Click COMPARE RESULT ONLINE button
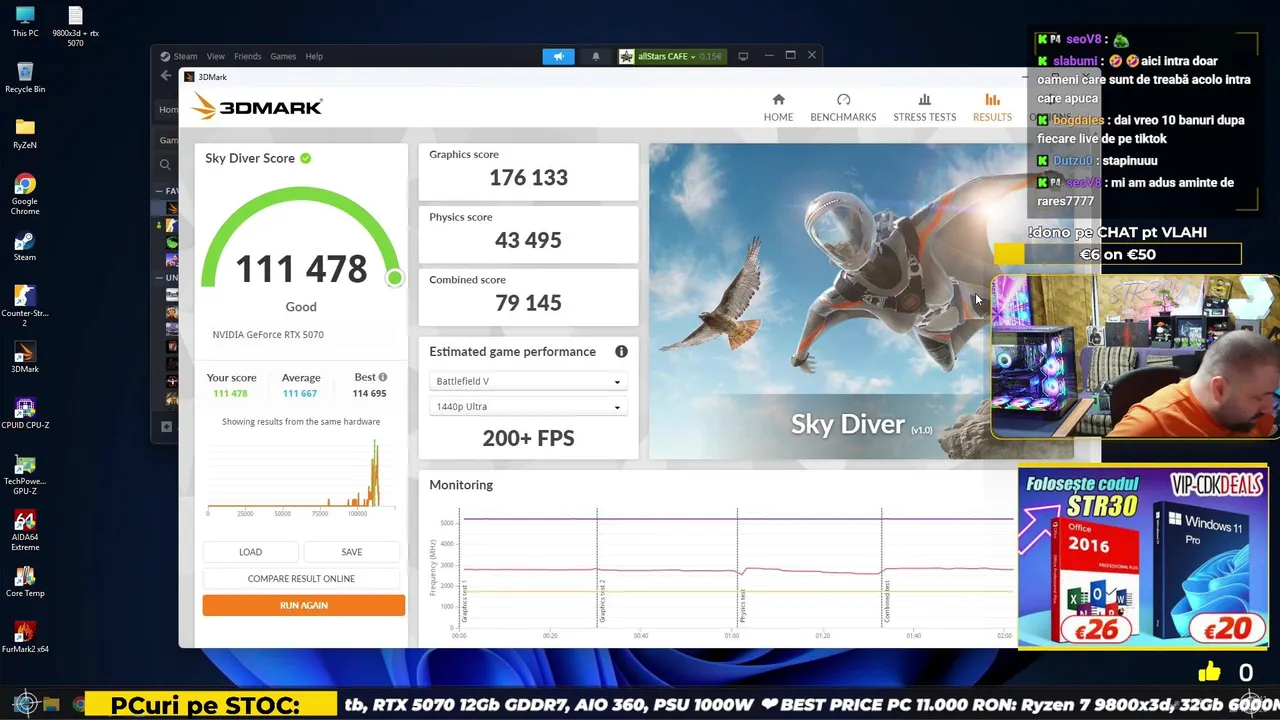1280x720 pixels. pyautogui.click(x=301, y=578)
